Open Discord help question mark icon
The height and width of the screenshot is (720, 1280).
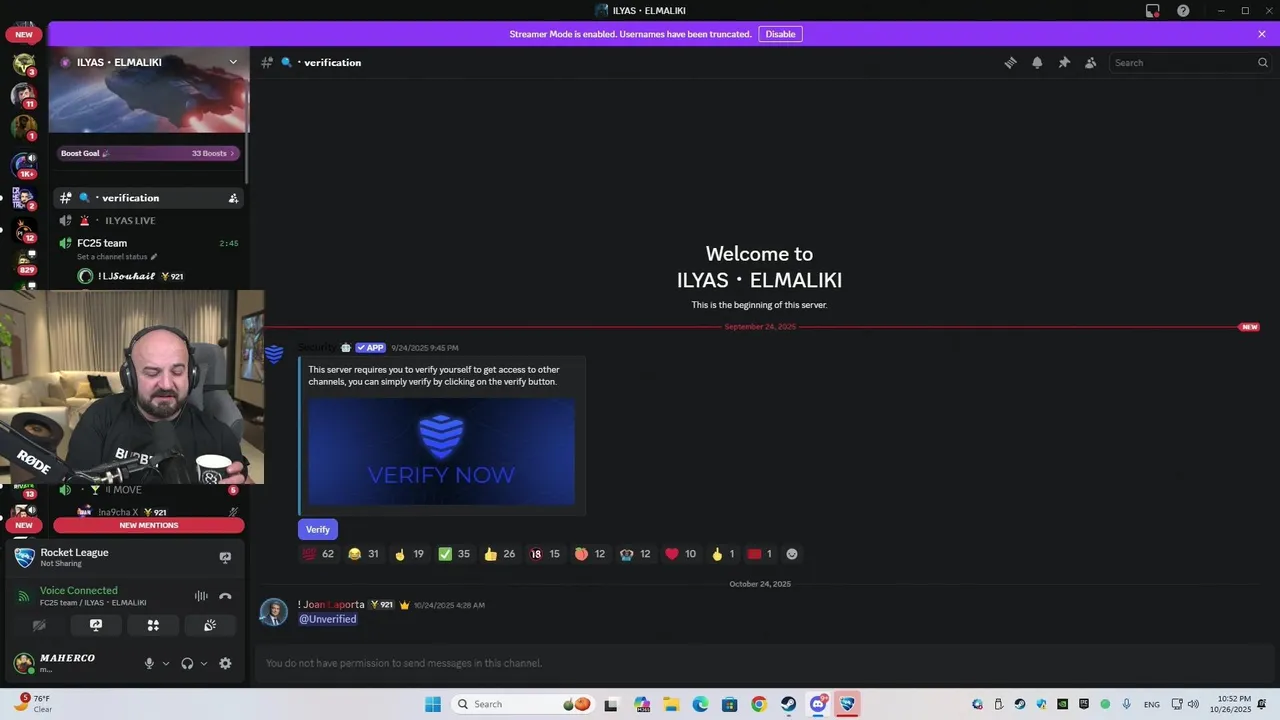click(x=1183, y=11)
